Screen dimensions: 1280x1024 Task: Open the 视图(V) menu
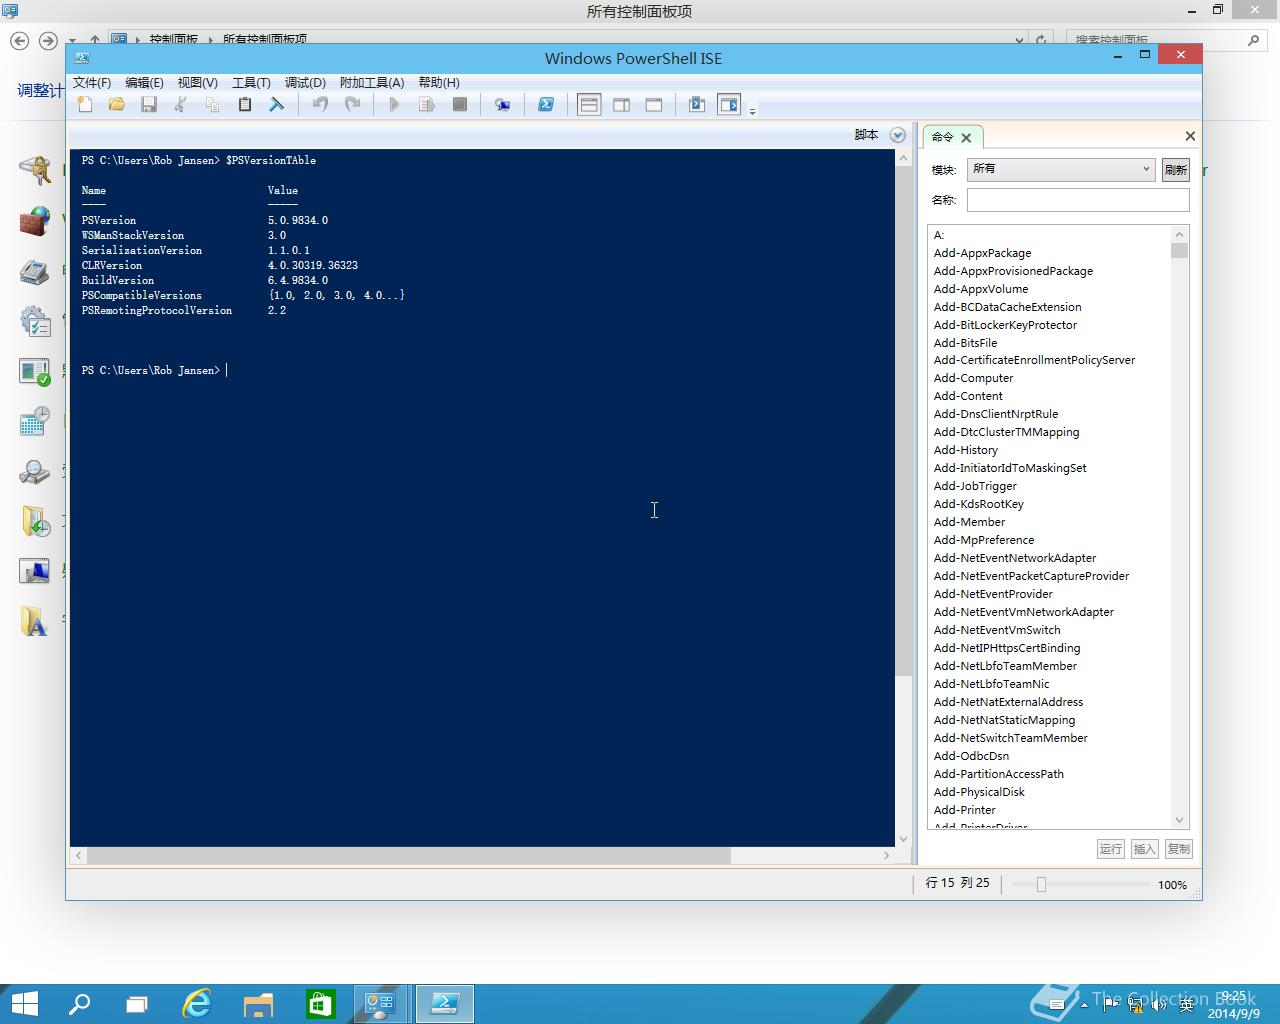click(x=197, y=82)
